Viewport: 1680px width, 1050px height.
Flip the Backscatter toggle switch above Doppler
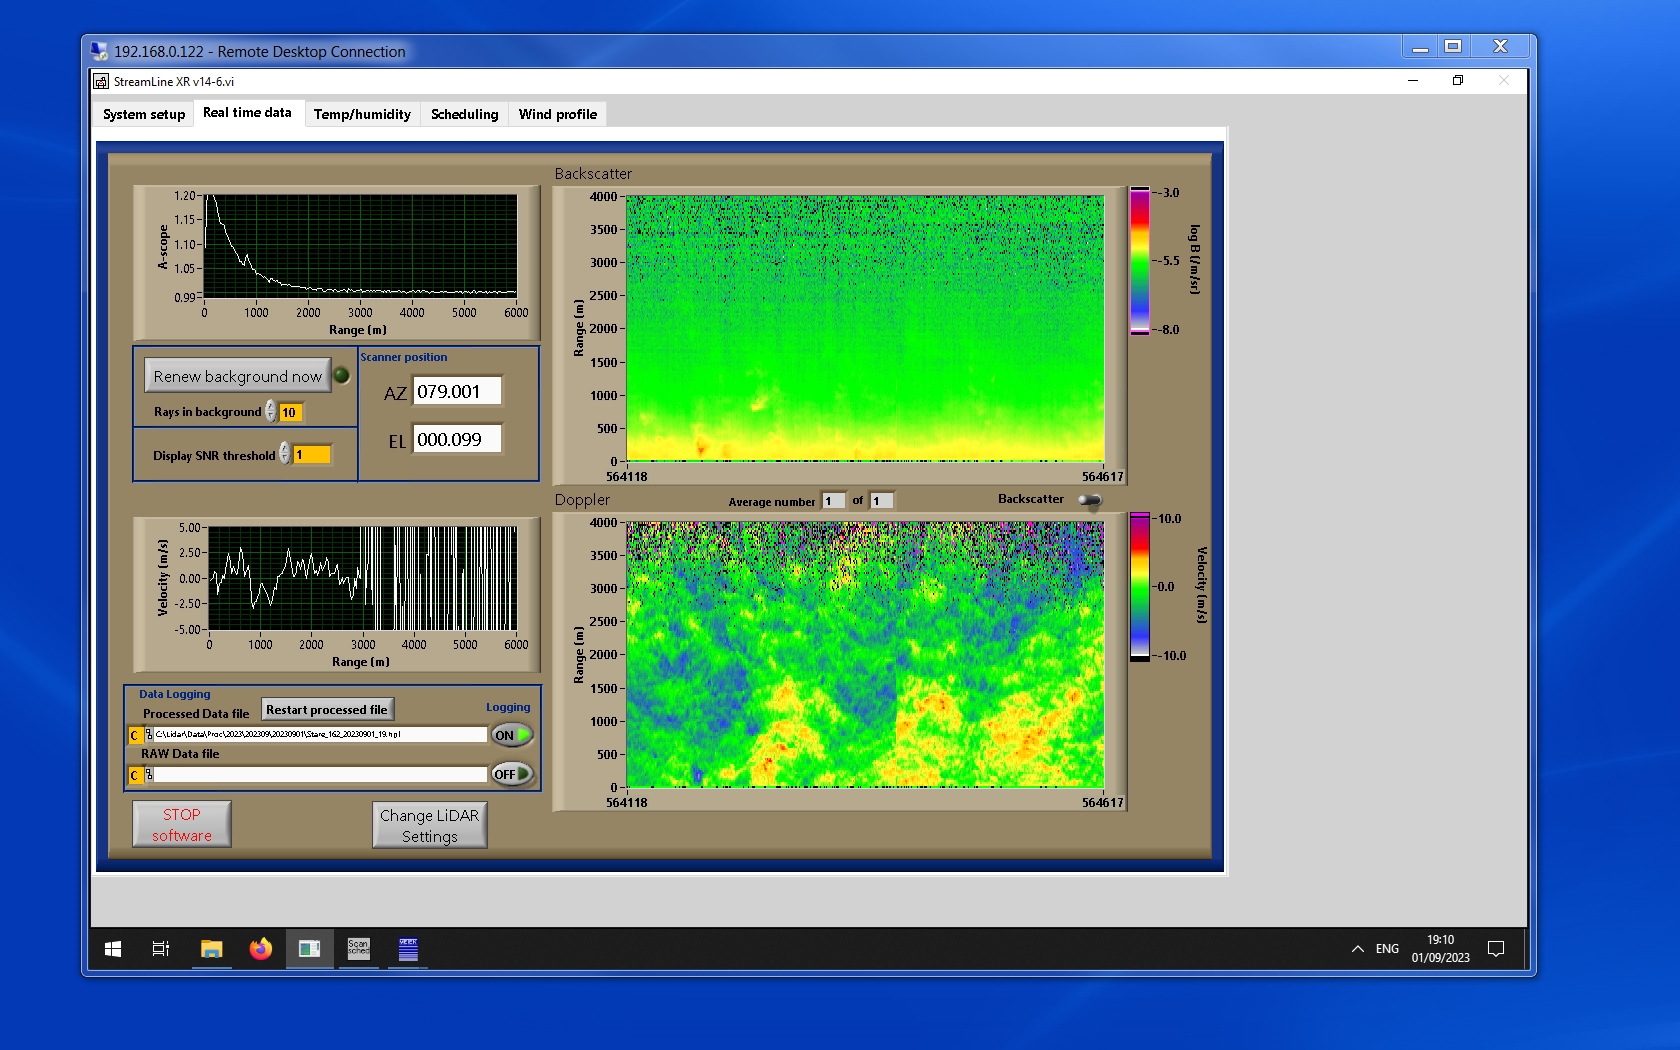click(x=1090, y=500)
